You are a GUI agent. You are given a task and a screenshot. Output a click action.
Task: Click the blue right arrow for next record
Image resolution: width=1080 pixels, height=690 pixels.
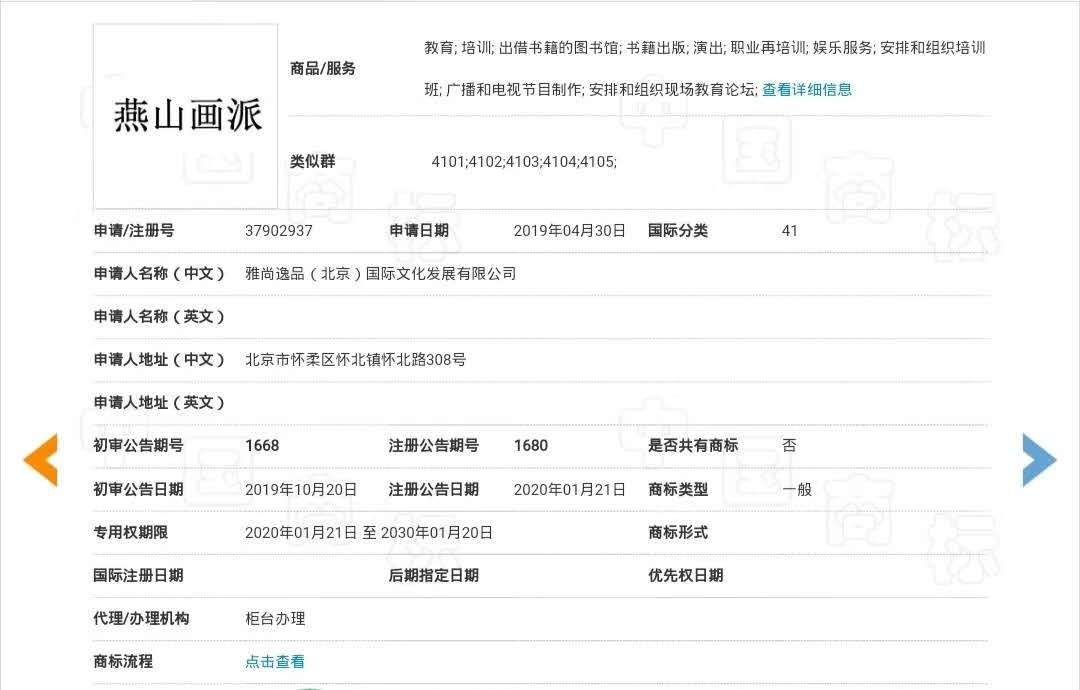(1038, 460)
